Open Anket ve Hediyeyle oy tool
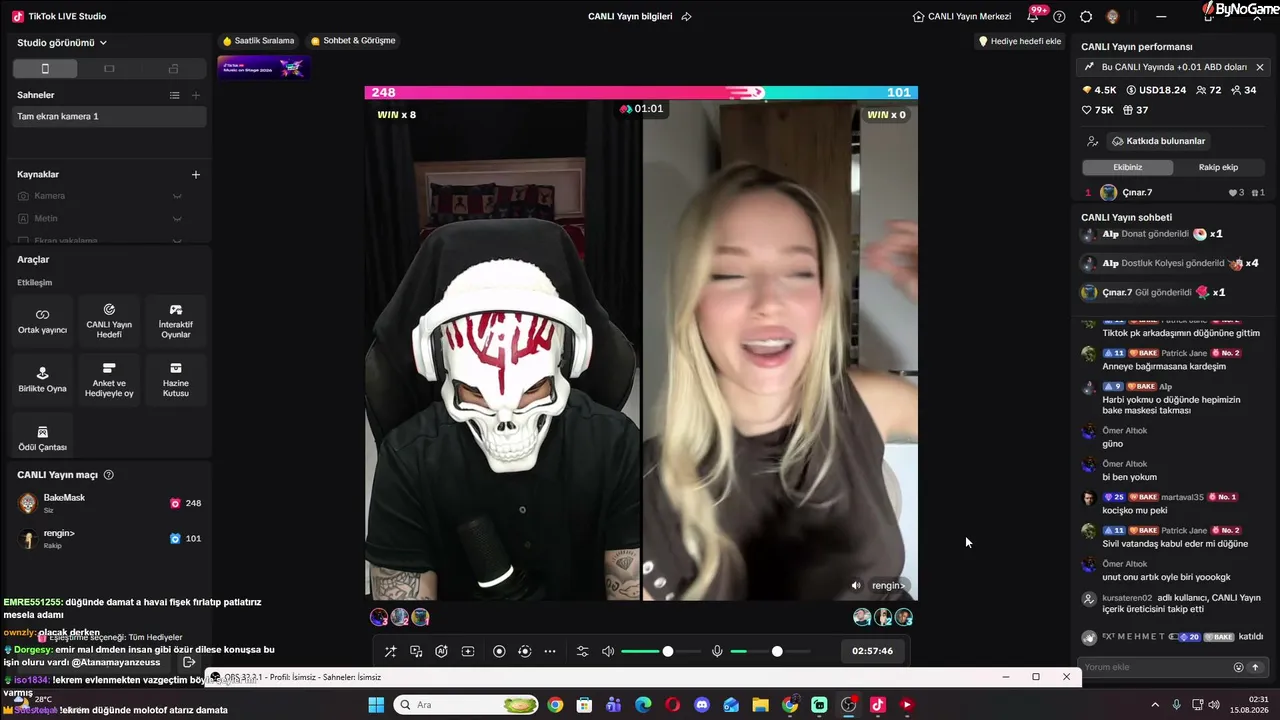Screen dimensions: 1280x720 (x=109, y=379)
